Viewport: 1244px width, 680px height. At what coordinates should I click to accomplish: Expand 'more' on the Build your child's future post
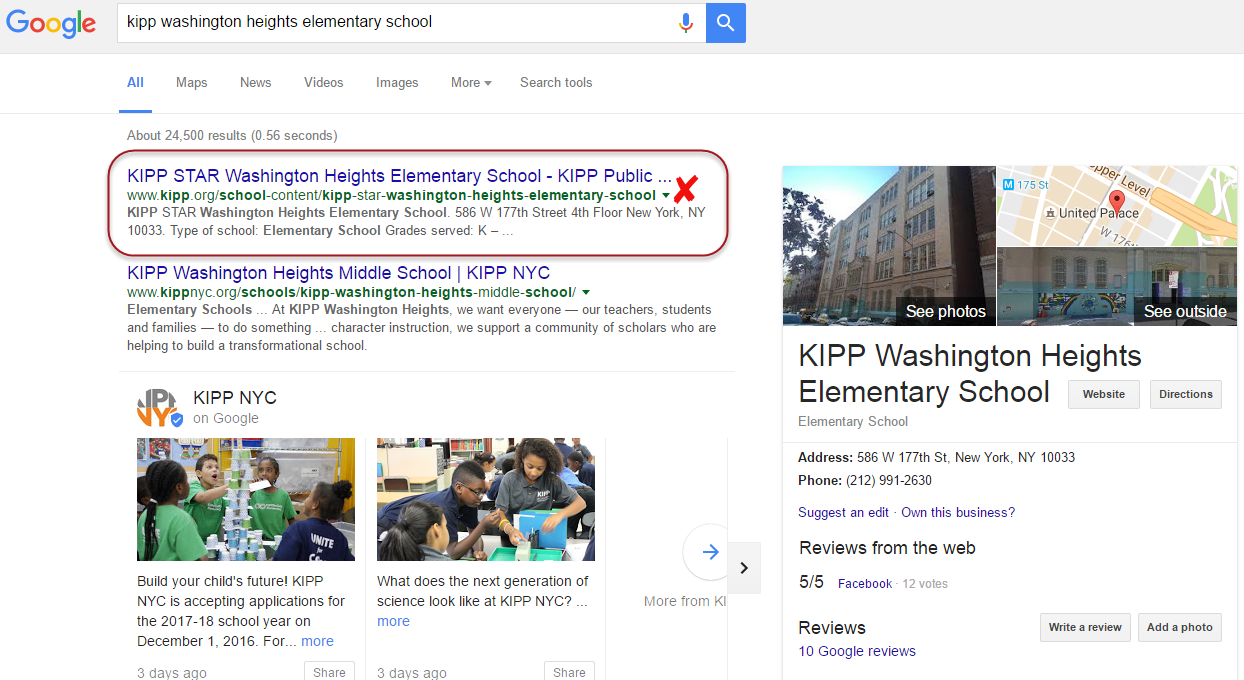317,641
